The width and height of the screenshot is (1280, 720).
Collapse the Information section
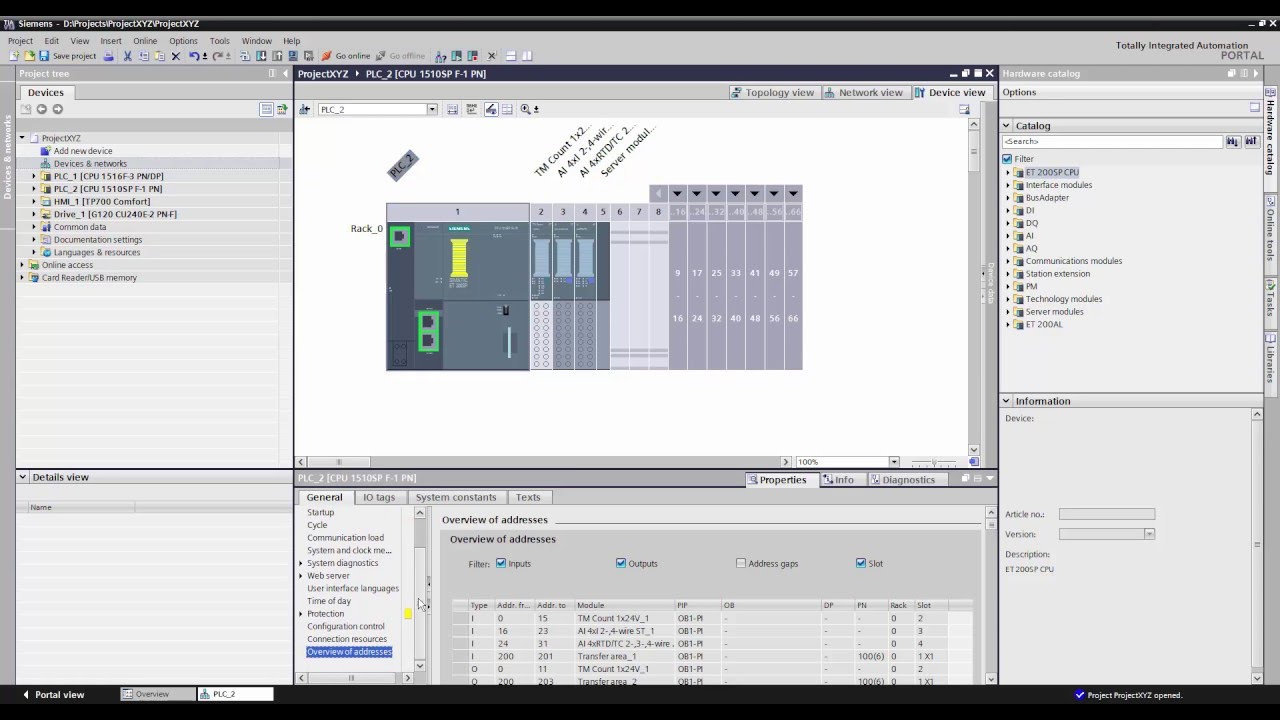1007,401
